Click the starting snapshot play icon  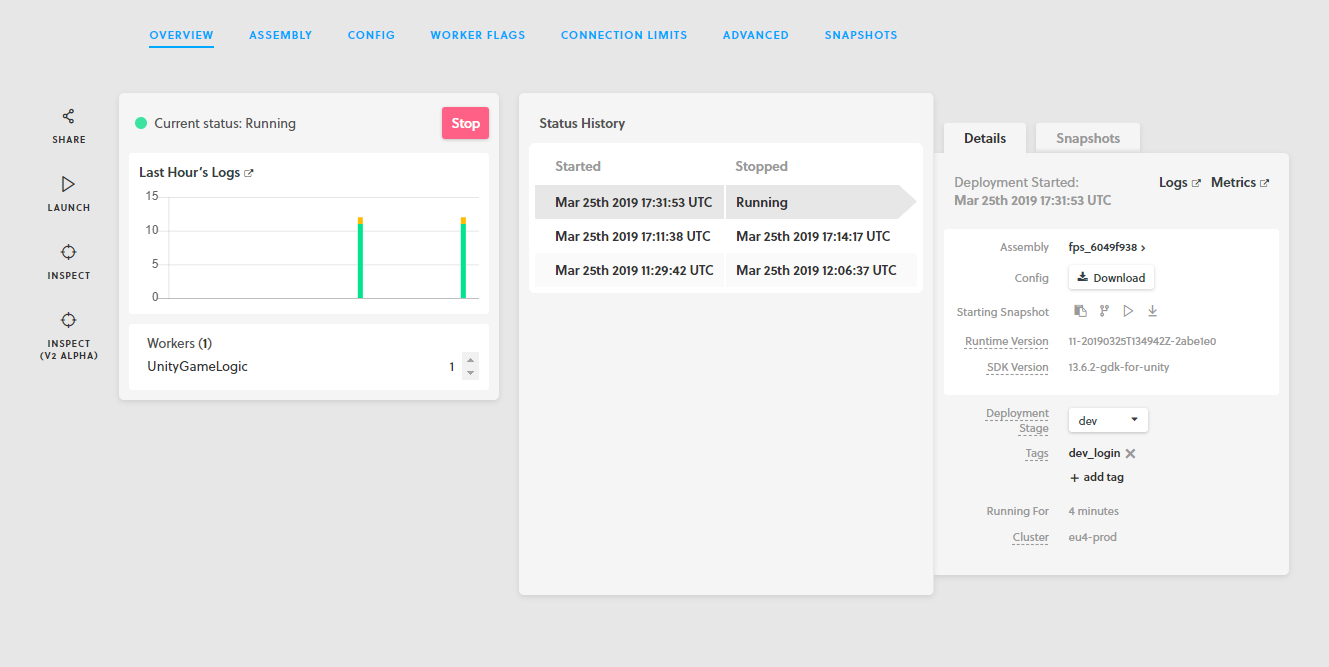click(1128, 311)
